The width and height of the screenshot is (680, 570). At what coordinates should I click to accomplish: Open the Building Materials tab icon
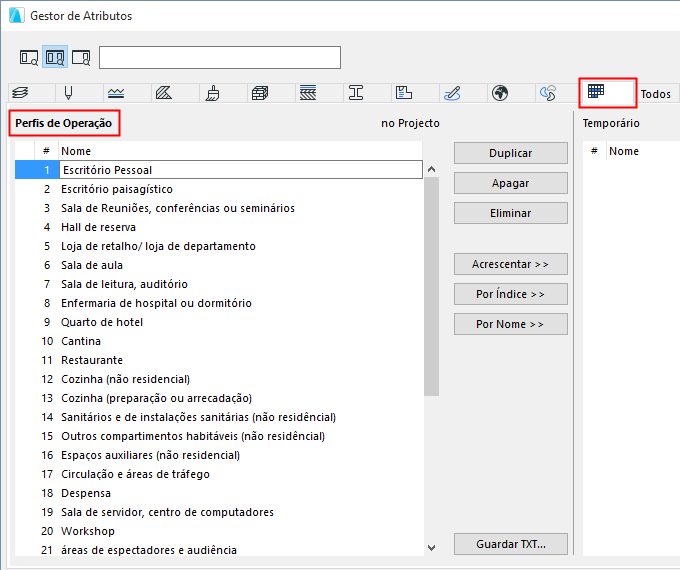[260, 93]
